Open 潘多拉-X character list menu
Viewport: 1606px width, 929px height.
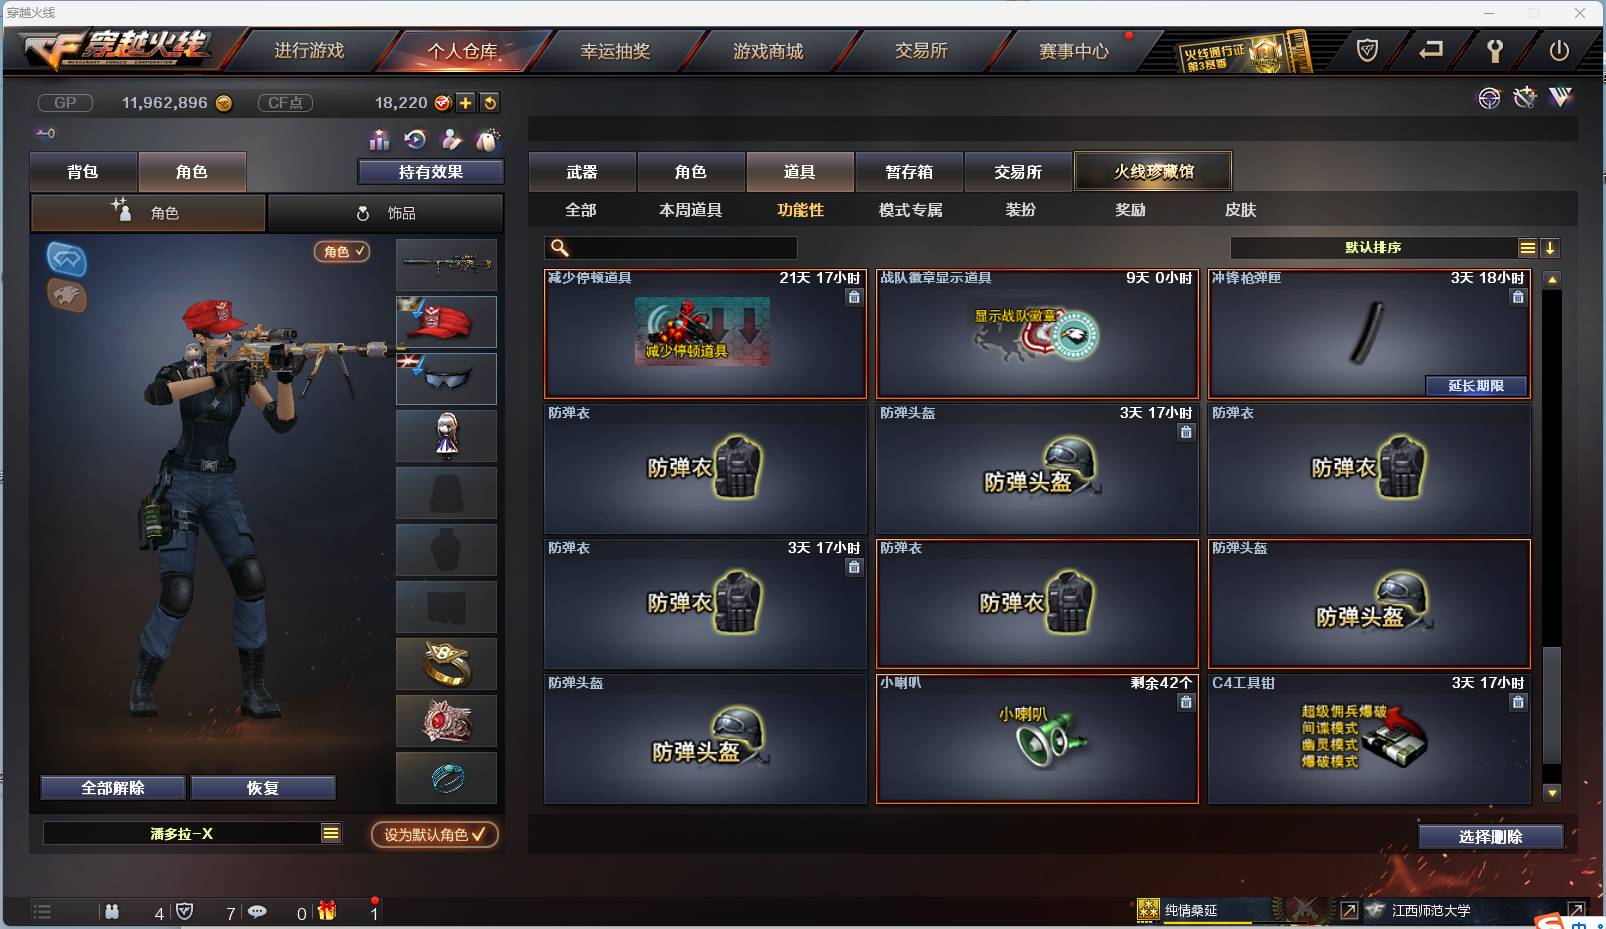[x=331, y=833]
